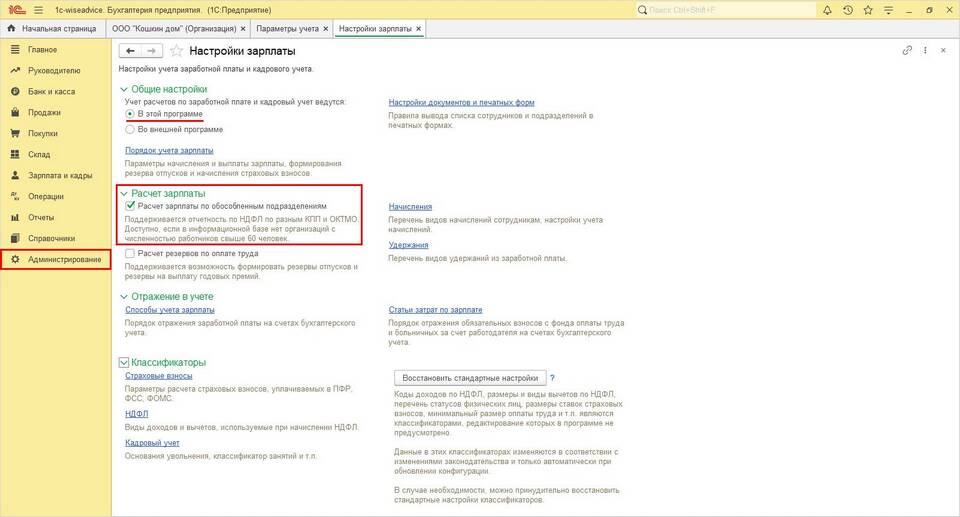Select the 'В этой программе' radio button
960x517 pixels.
tap(130, 114)
